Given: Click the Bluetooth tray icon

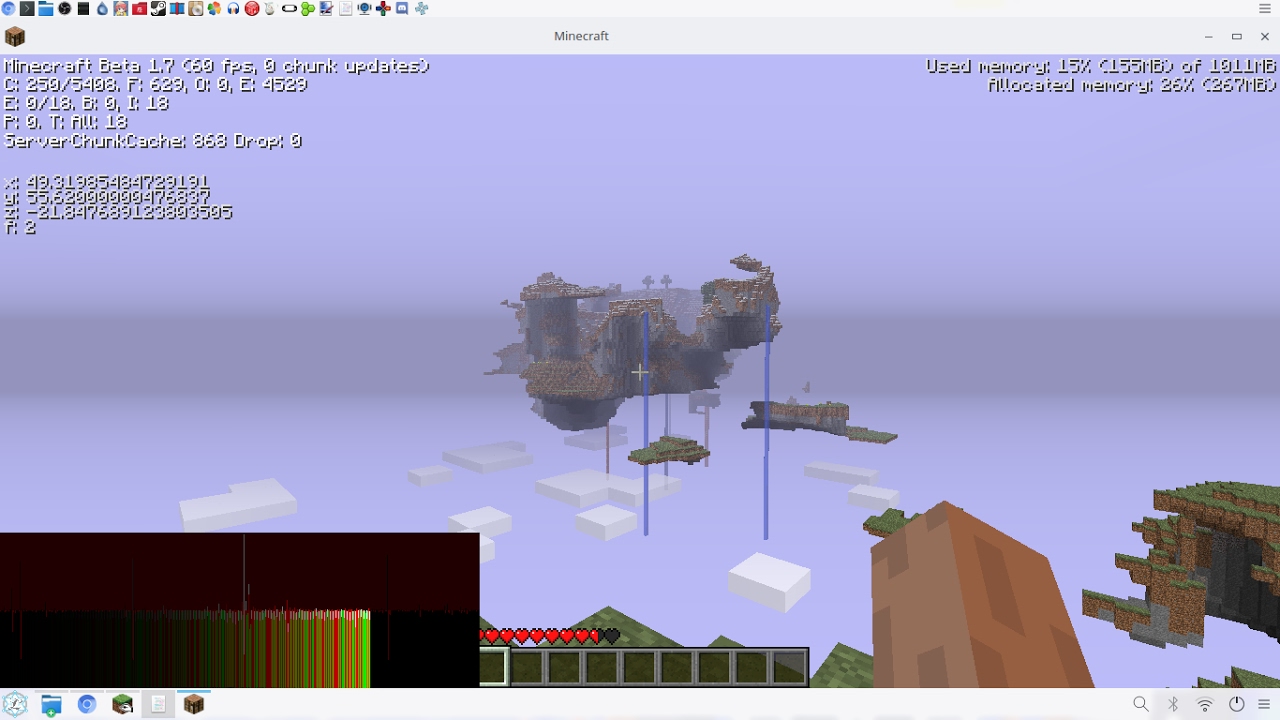Looking at the screenshot, I should coord(1173,704).
